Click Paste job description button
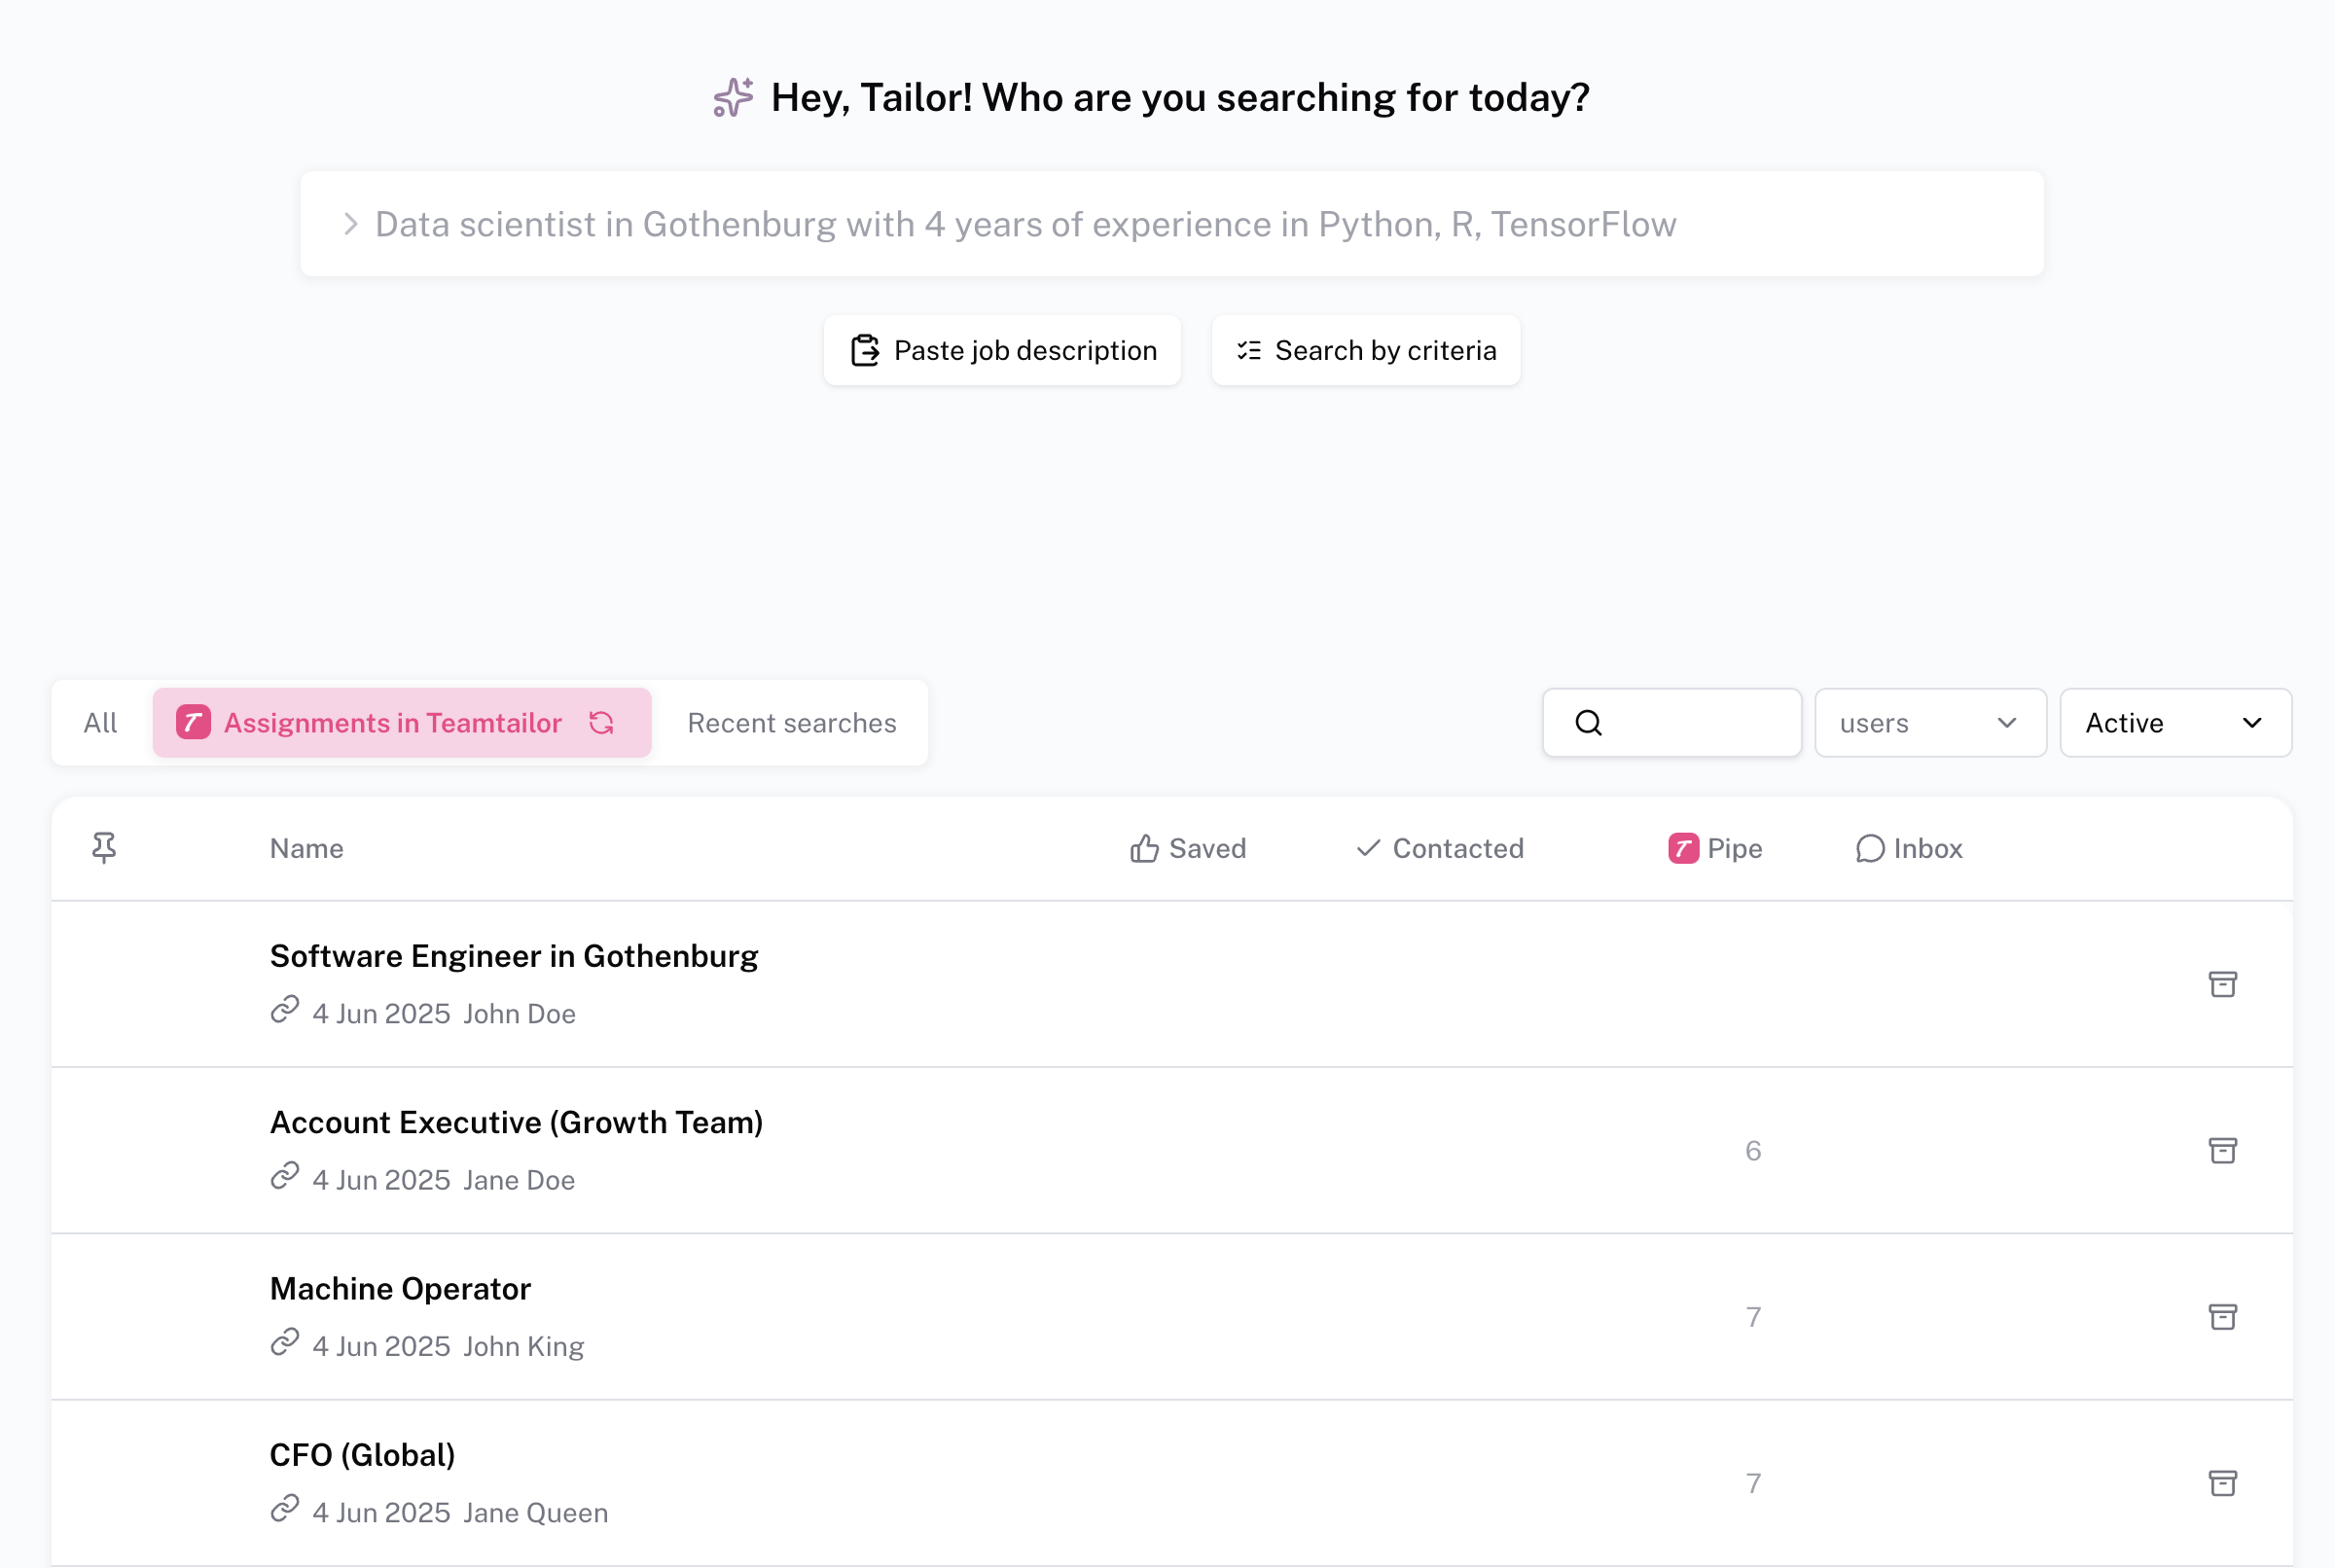This screenshot has width=2335, height=1568. pos(1002,350)
